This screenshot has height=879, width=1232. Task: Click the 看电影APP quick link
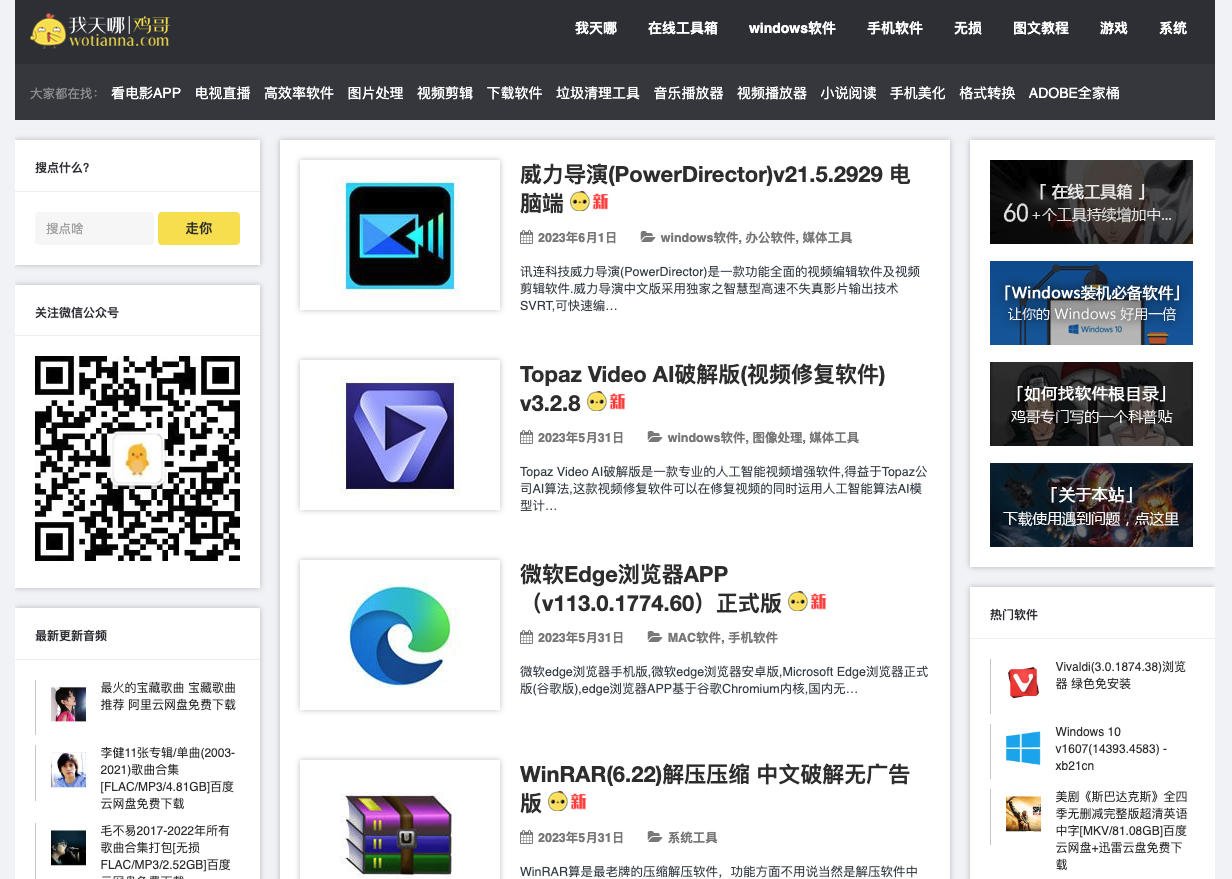(x=146, y=93)
